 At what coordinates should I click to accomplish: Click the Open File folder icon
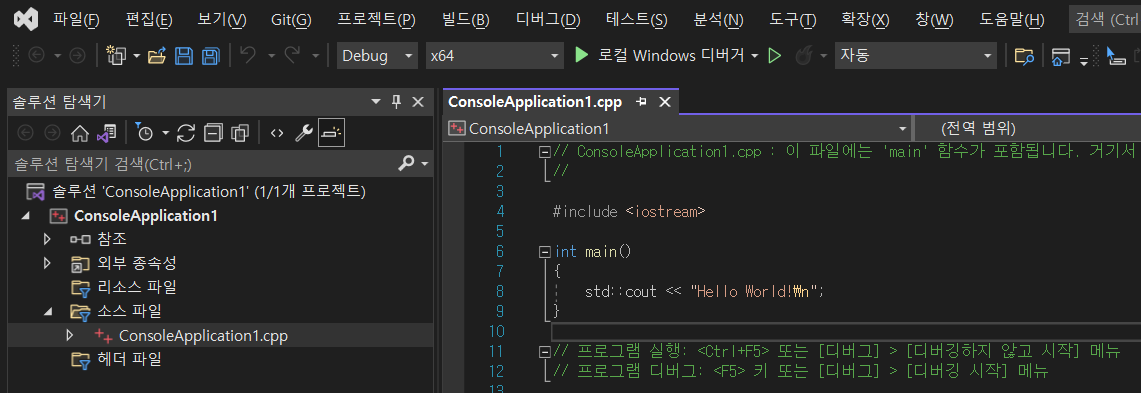tap(157, 55)
